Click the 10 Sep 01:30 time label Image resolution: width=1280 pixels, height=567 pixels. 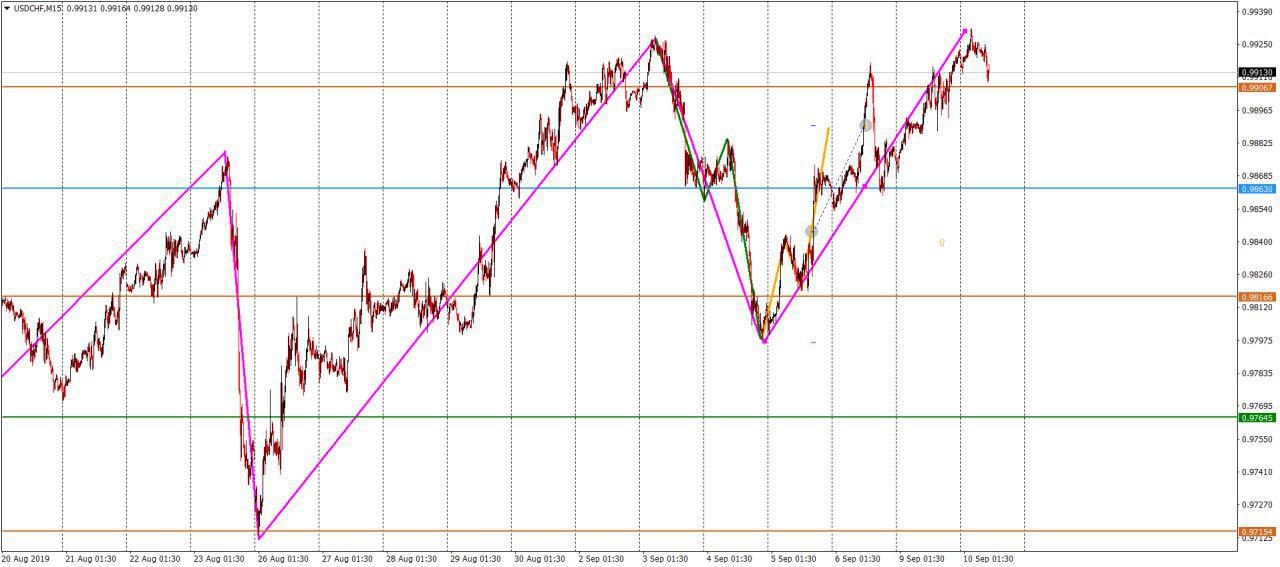[x=987, y=558]
